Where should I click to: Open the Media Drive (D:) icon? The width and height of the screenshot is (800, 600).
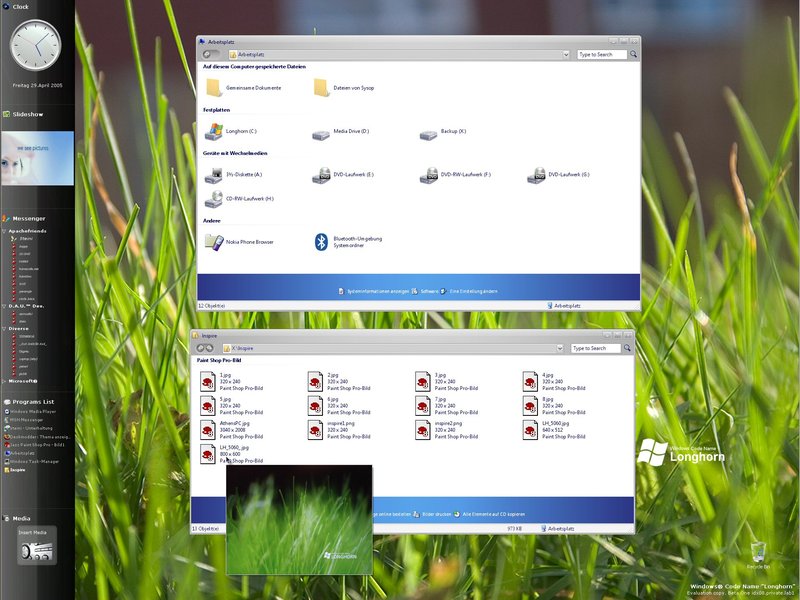click(321, 132)
